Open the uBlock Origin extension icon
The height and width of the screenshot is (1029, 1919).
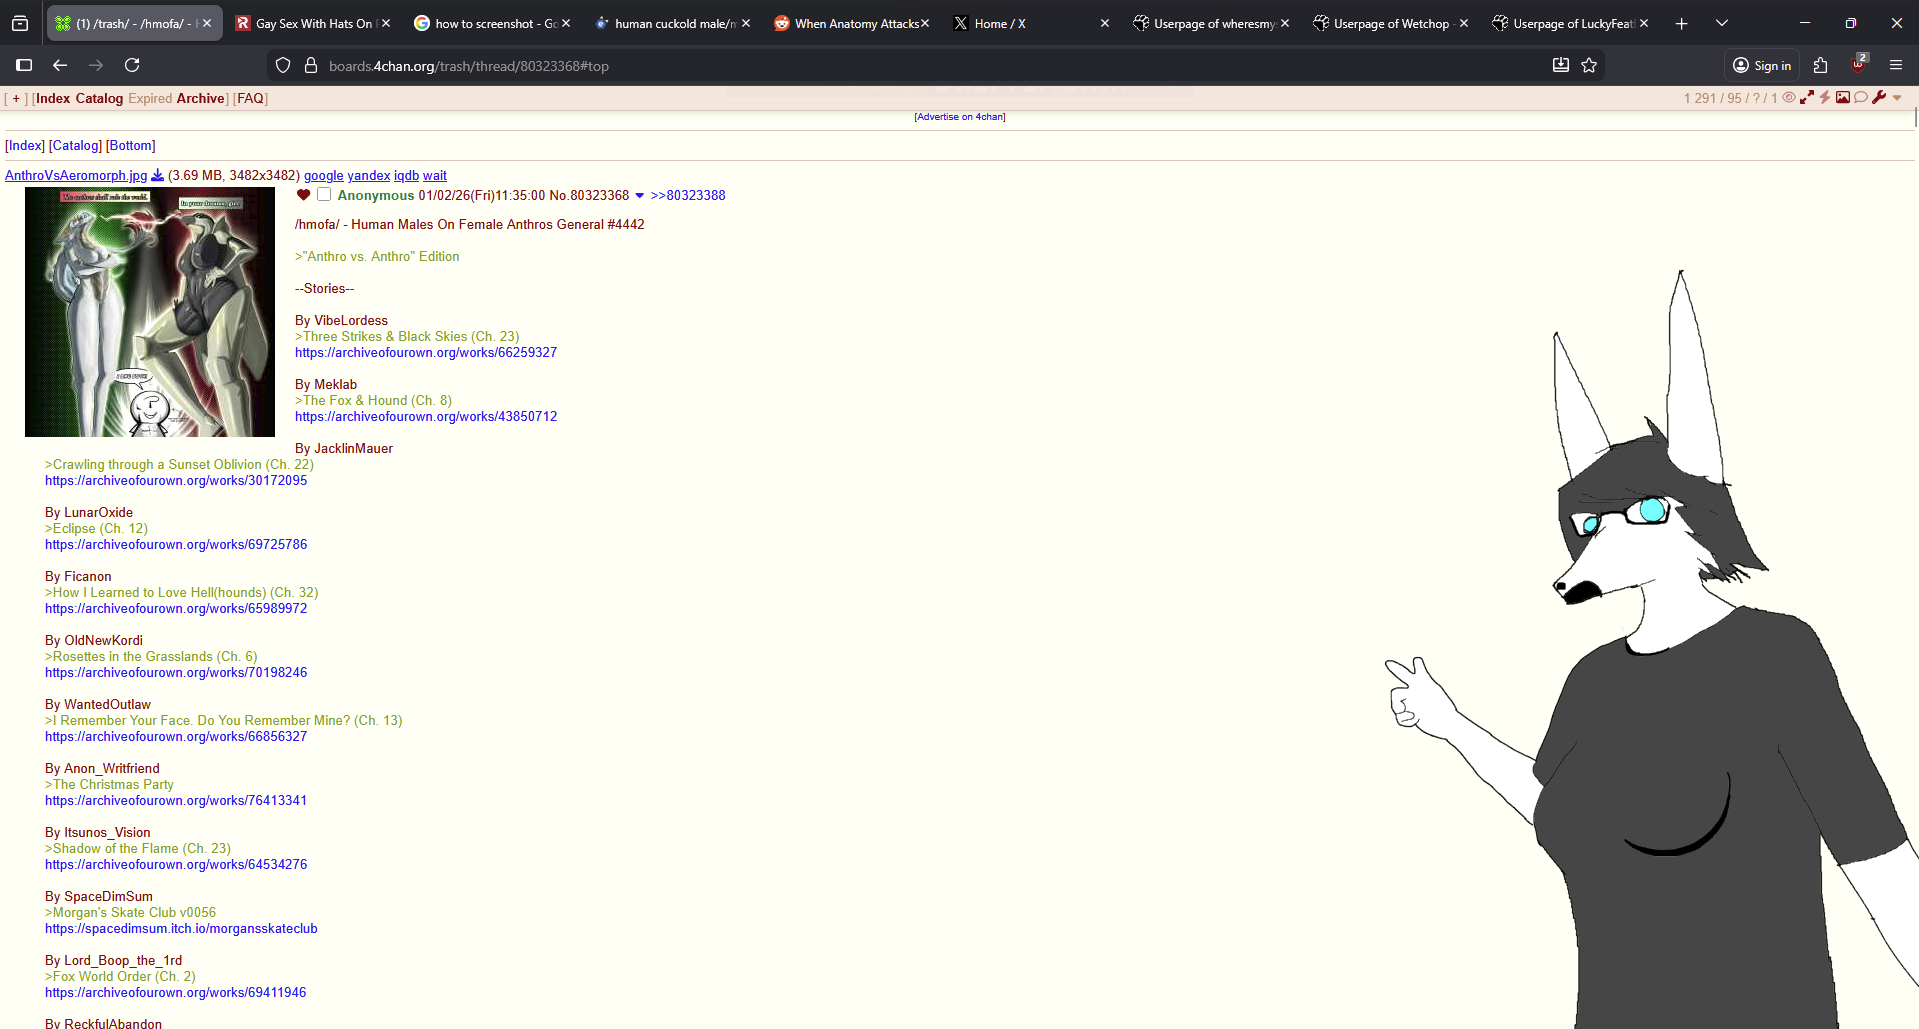coord(1858,64)
